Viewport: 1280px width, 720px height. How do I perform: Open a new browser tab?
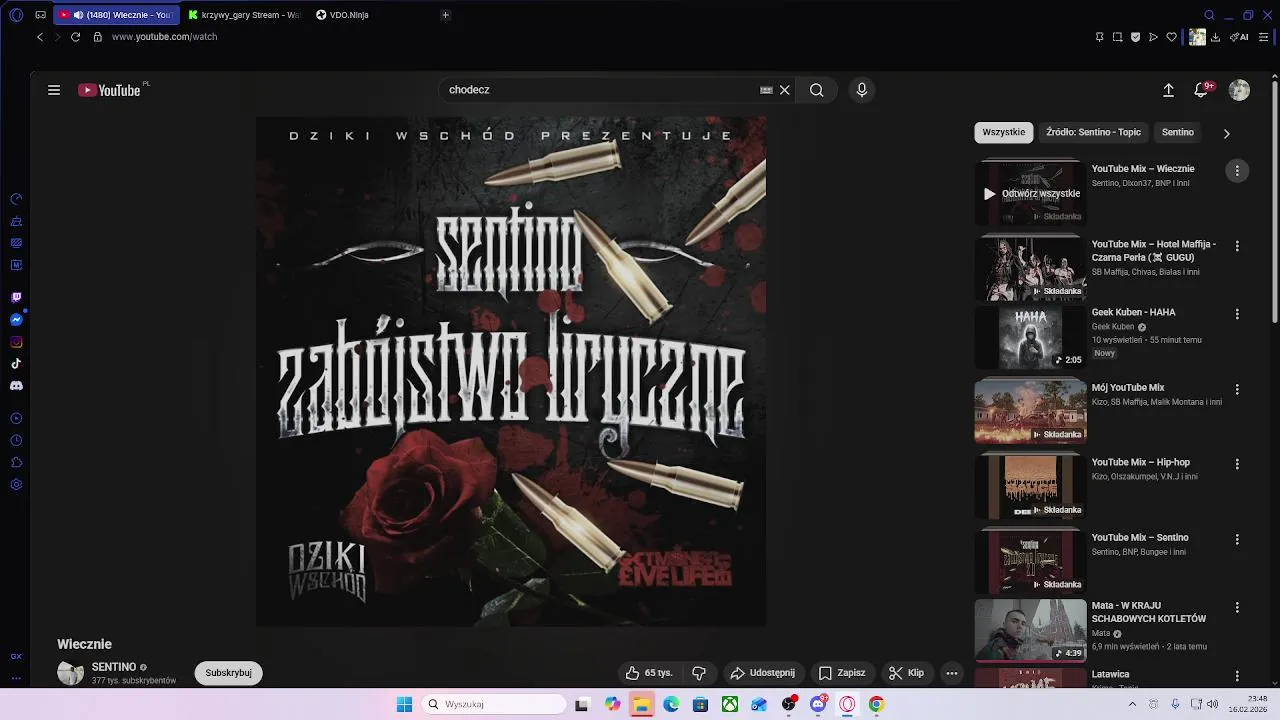tap(445, 15)
